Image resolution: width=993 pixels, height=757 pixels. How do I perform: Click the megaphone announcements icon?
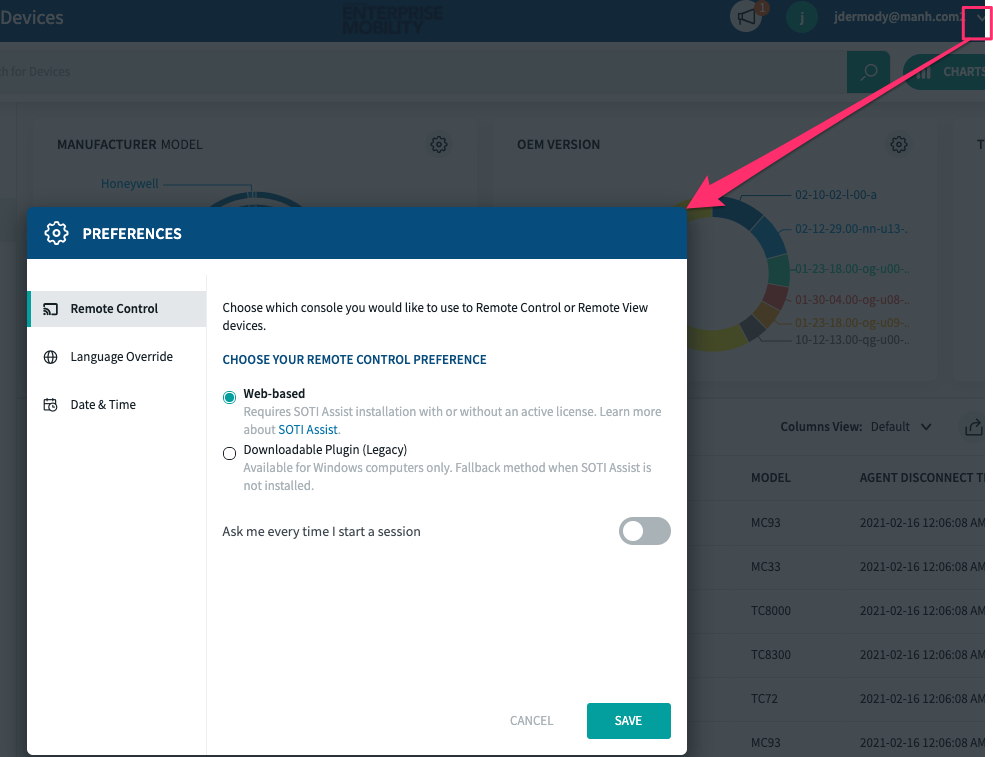(x=745, y=17)
